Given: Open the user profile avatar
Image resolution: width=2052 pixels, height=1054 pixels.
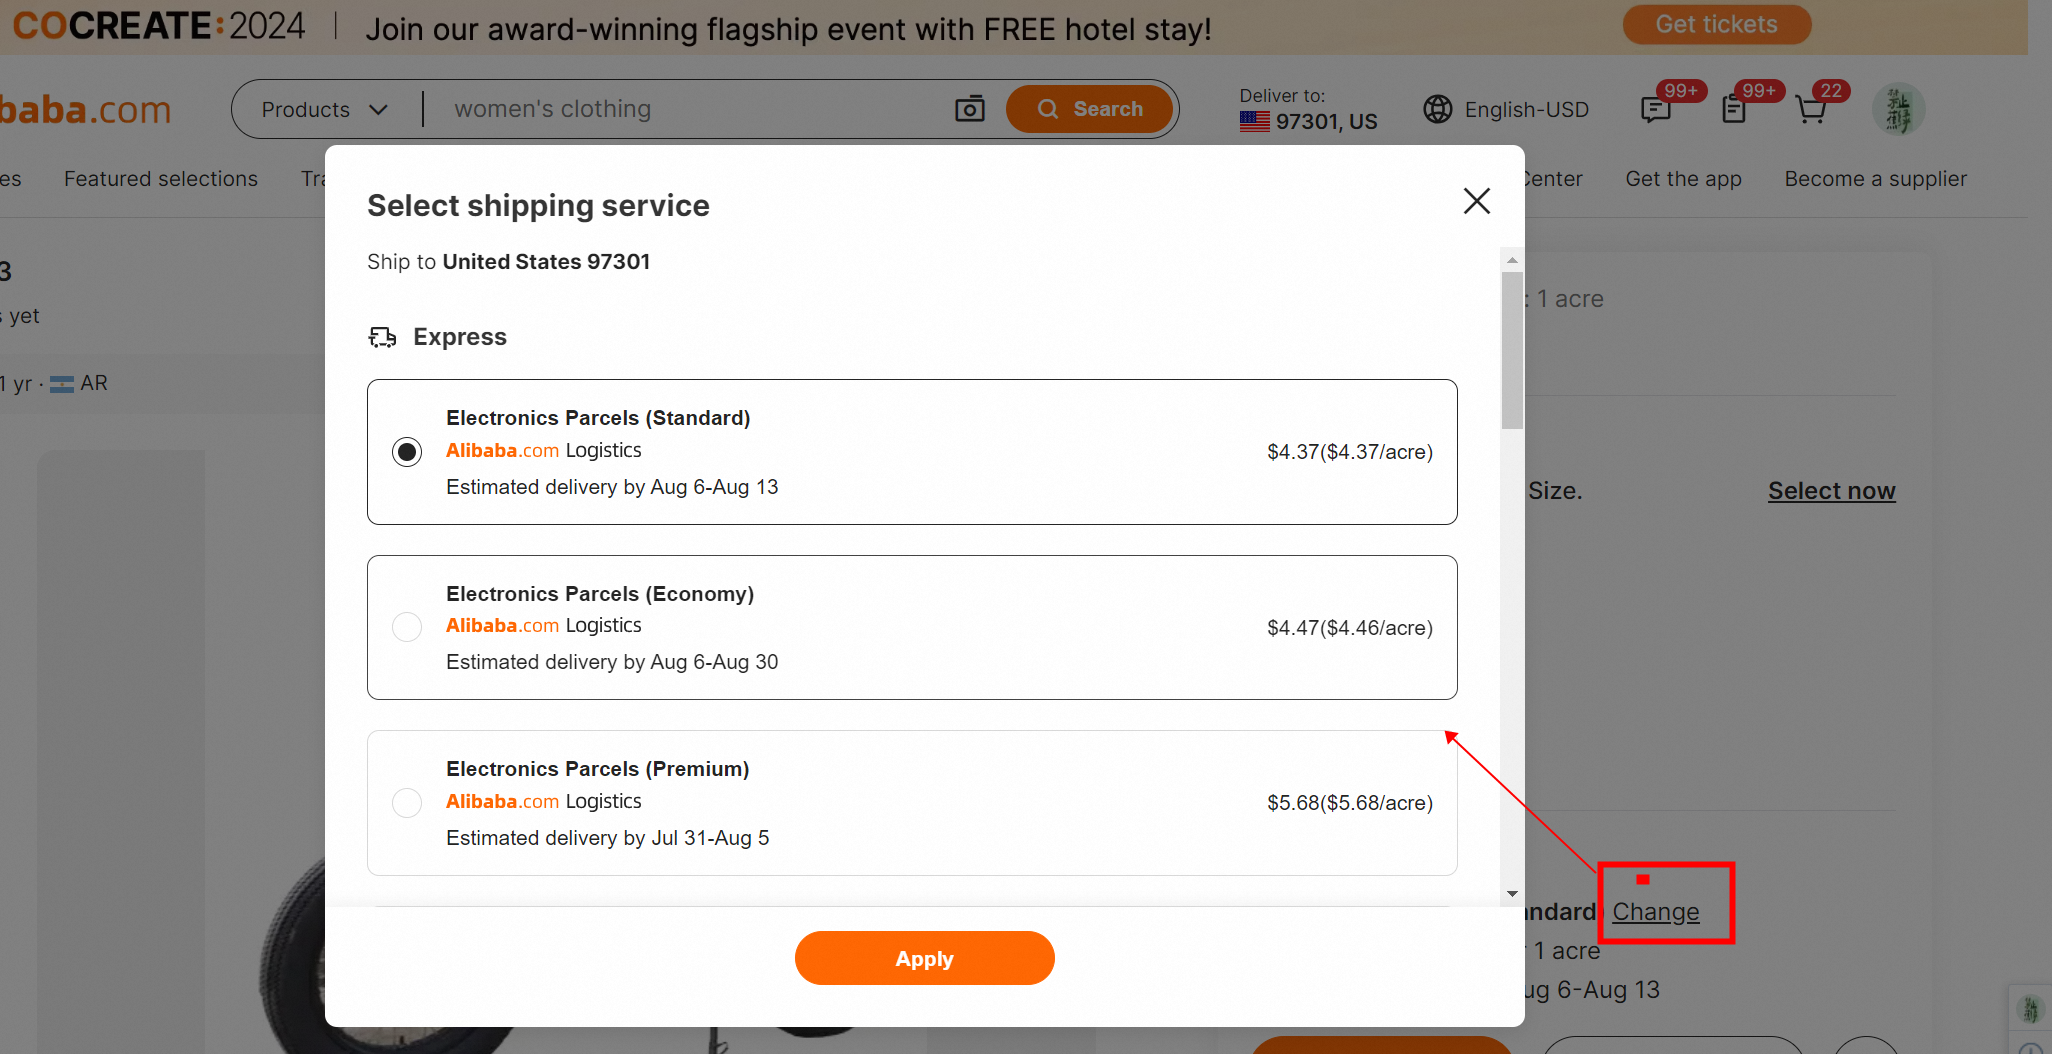Looking at the screenshot, I should [1898, 109].
